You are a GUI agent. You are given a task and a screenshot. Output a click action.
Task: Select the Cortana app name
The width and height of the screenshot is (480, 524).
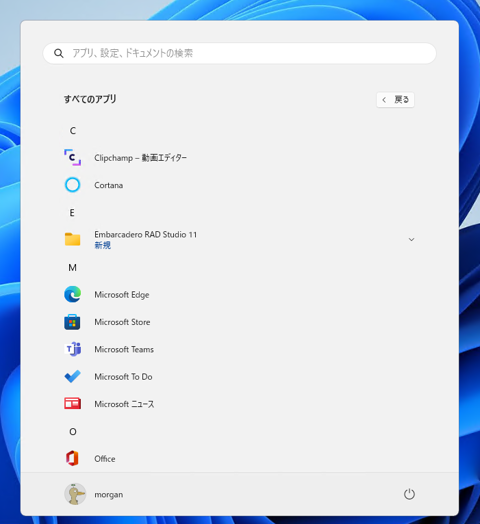pyautogui.click(x=109, y=185)
